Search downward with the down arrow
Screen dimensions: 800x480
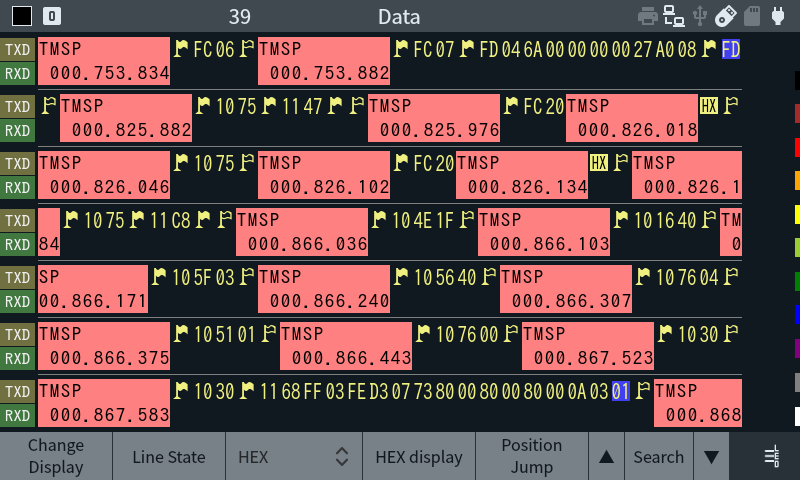[x=711, y=457]
